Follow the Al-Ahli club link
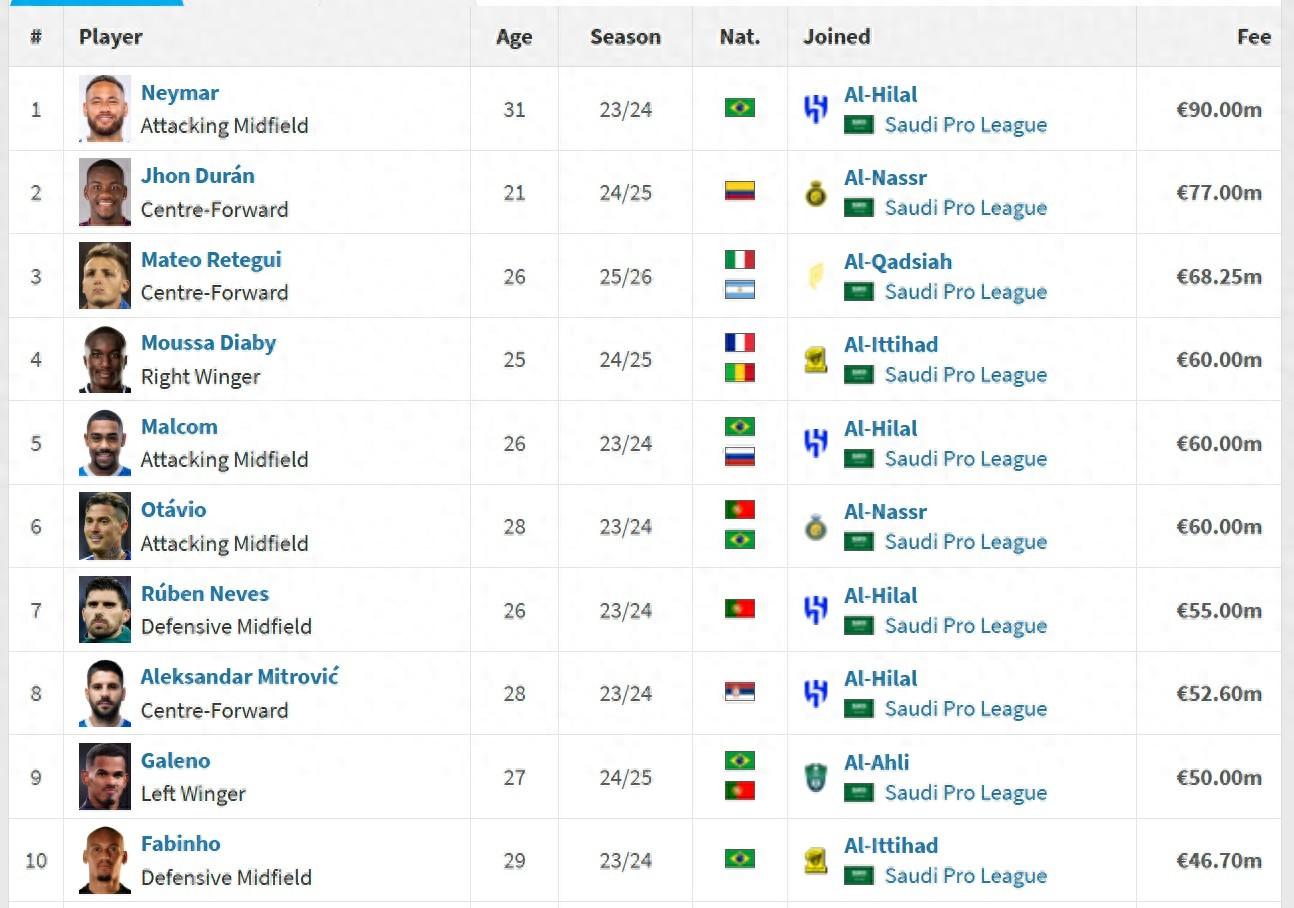The image size is (1294, 908). point(876,762)
